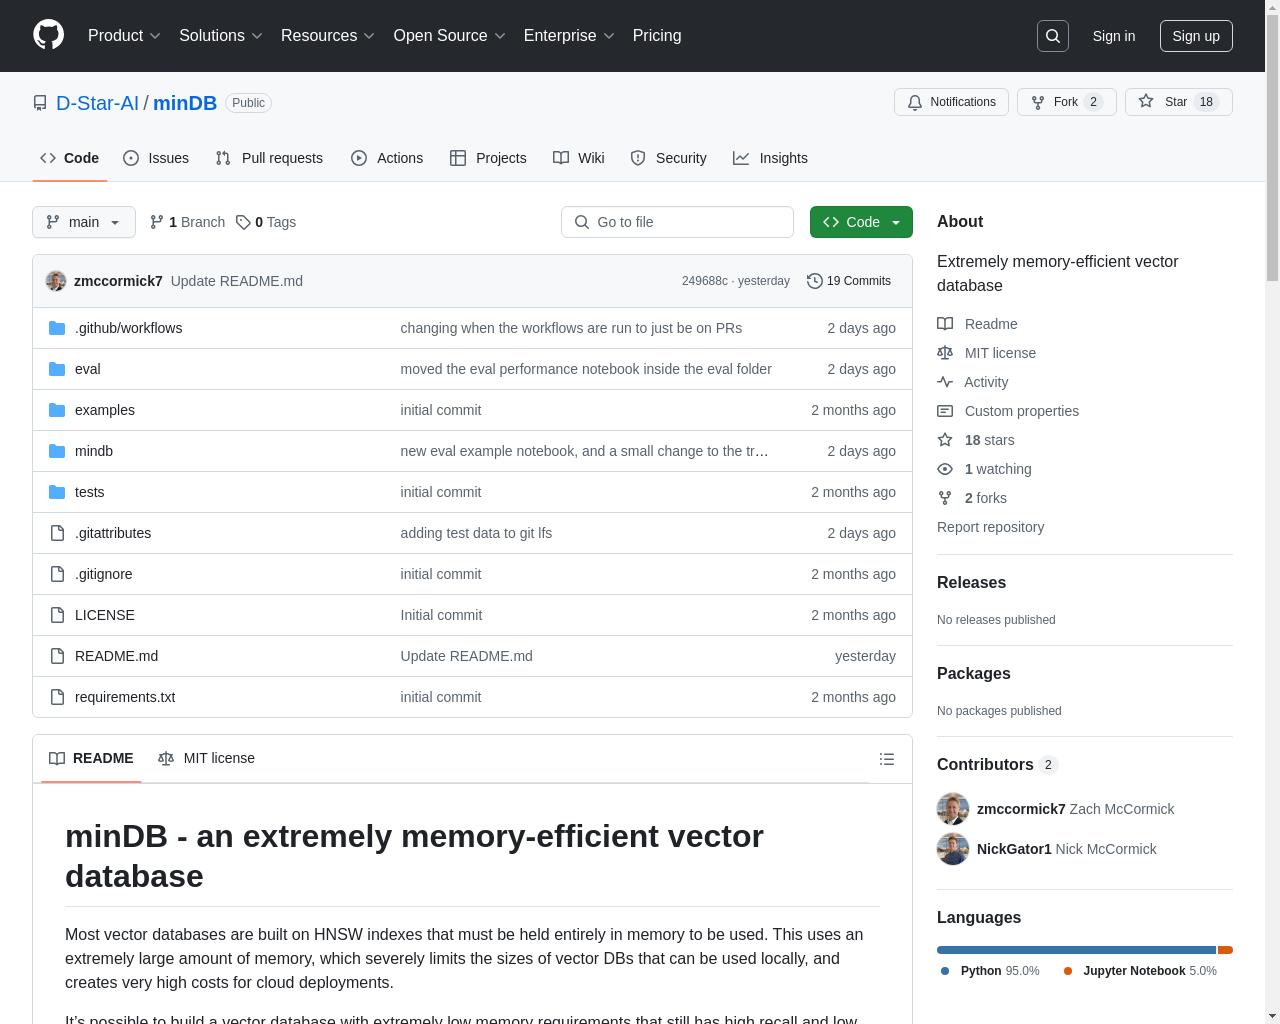Open the 19 Commits history link
This screenshot has height=1024, width=1280.
[849, 281]
